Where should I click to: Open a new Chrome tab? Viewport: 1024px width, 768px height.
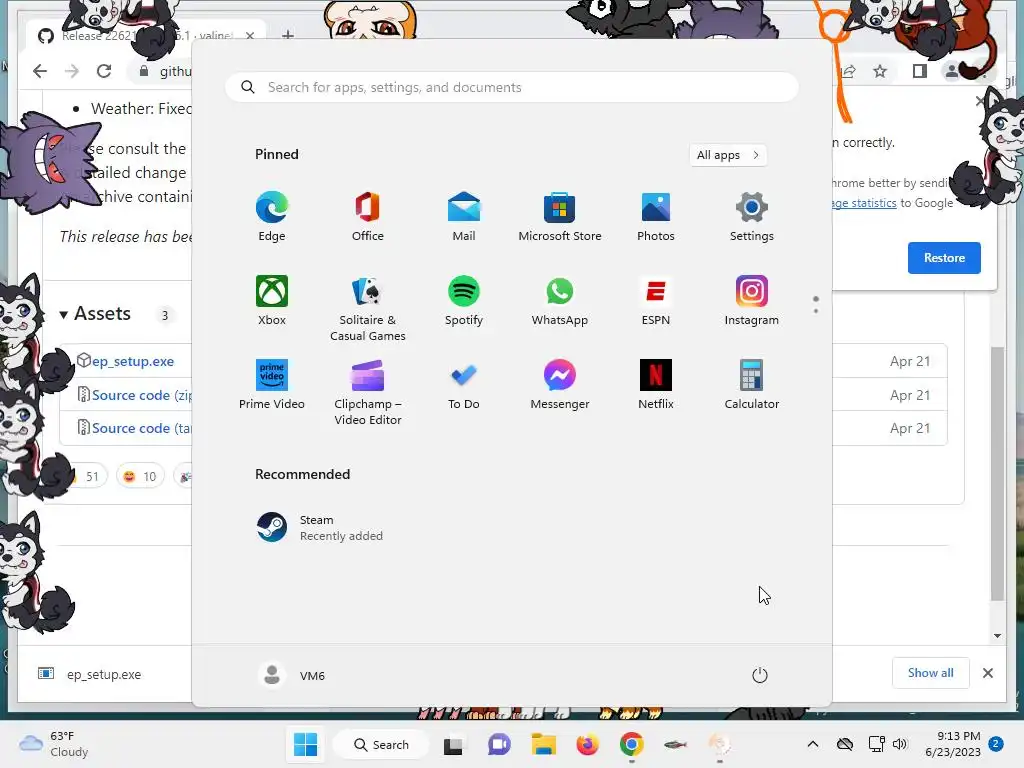click(288, 35)
